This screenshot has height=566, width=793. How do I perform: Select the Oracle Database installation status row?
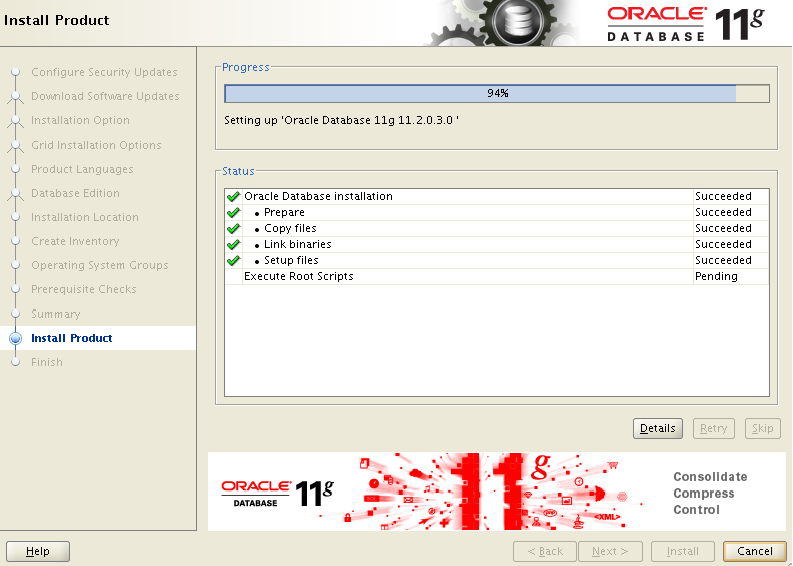(497, 196)
